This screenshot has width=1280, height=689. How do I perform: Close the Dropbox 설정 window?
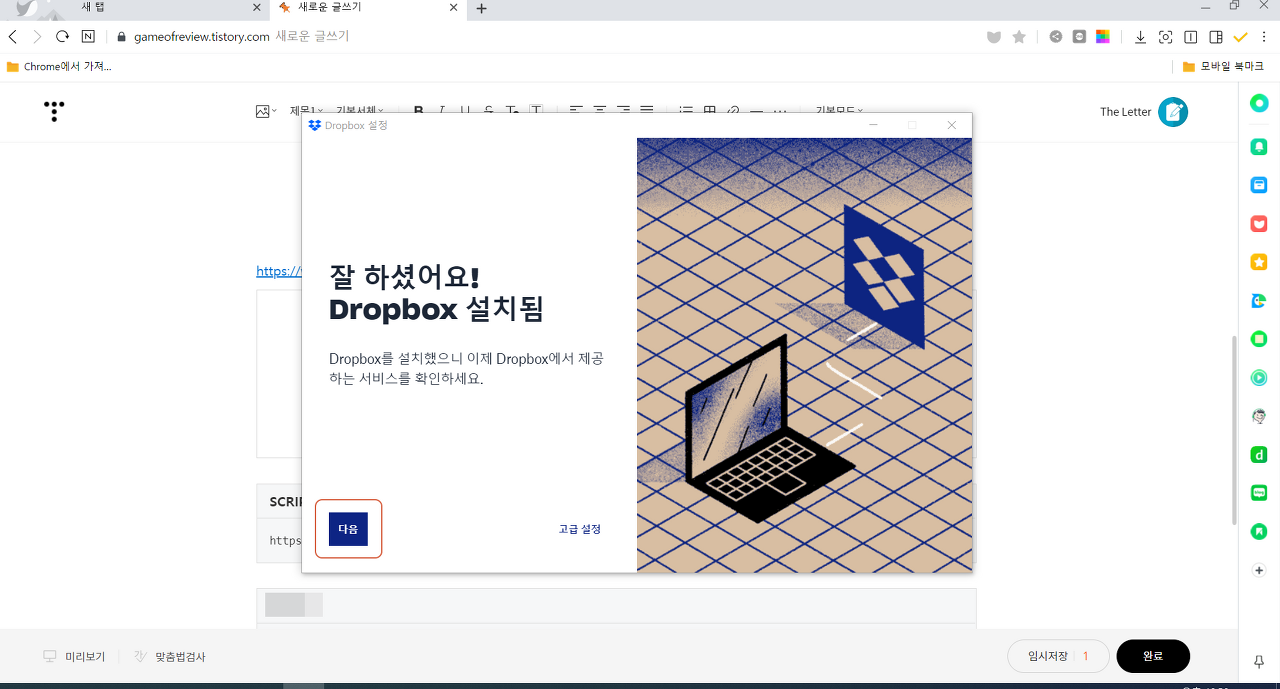click(952, 125)
